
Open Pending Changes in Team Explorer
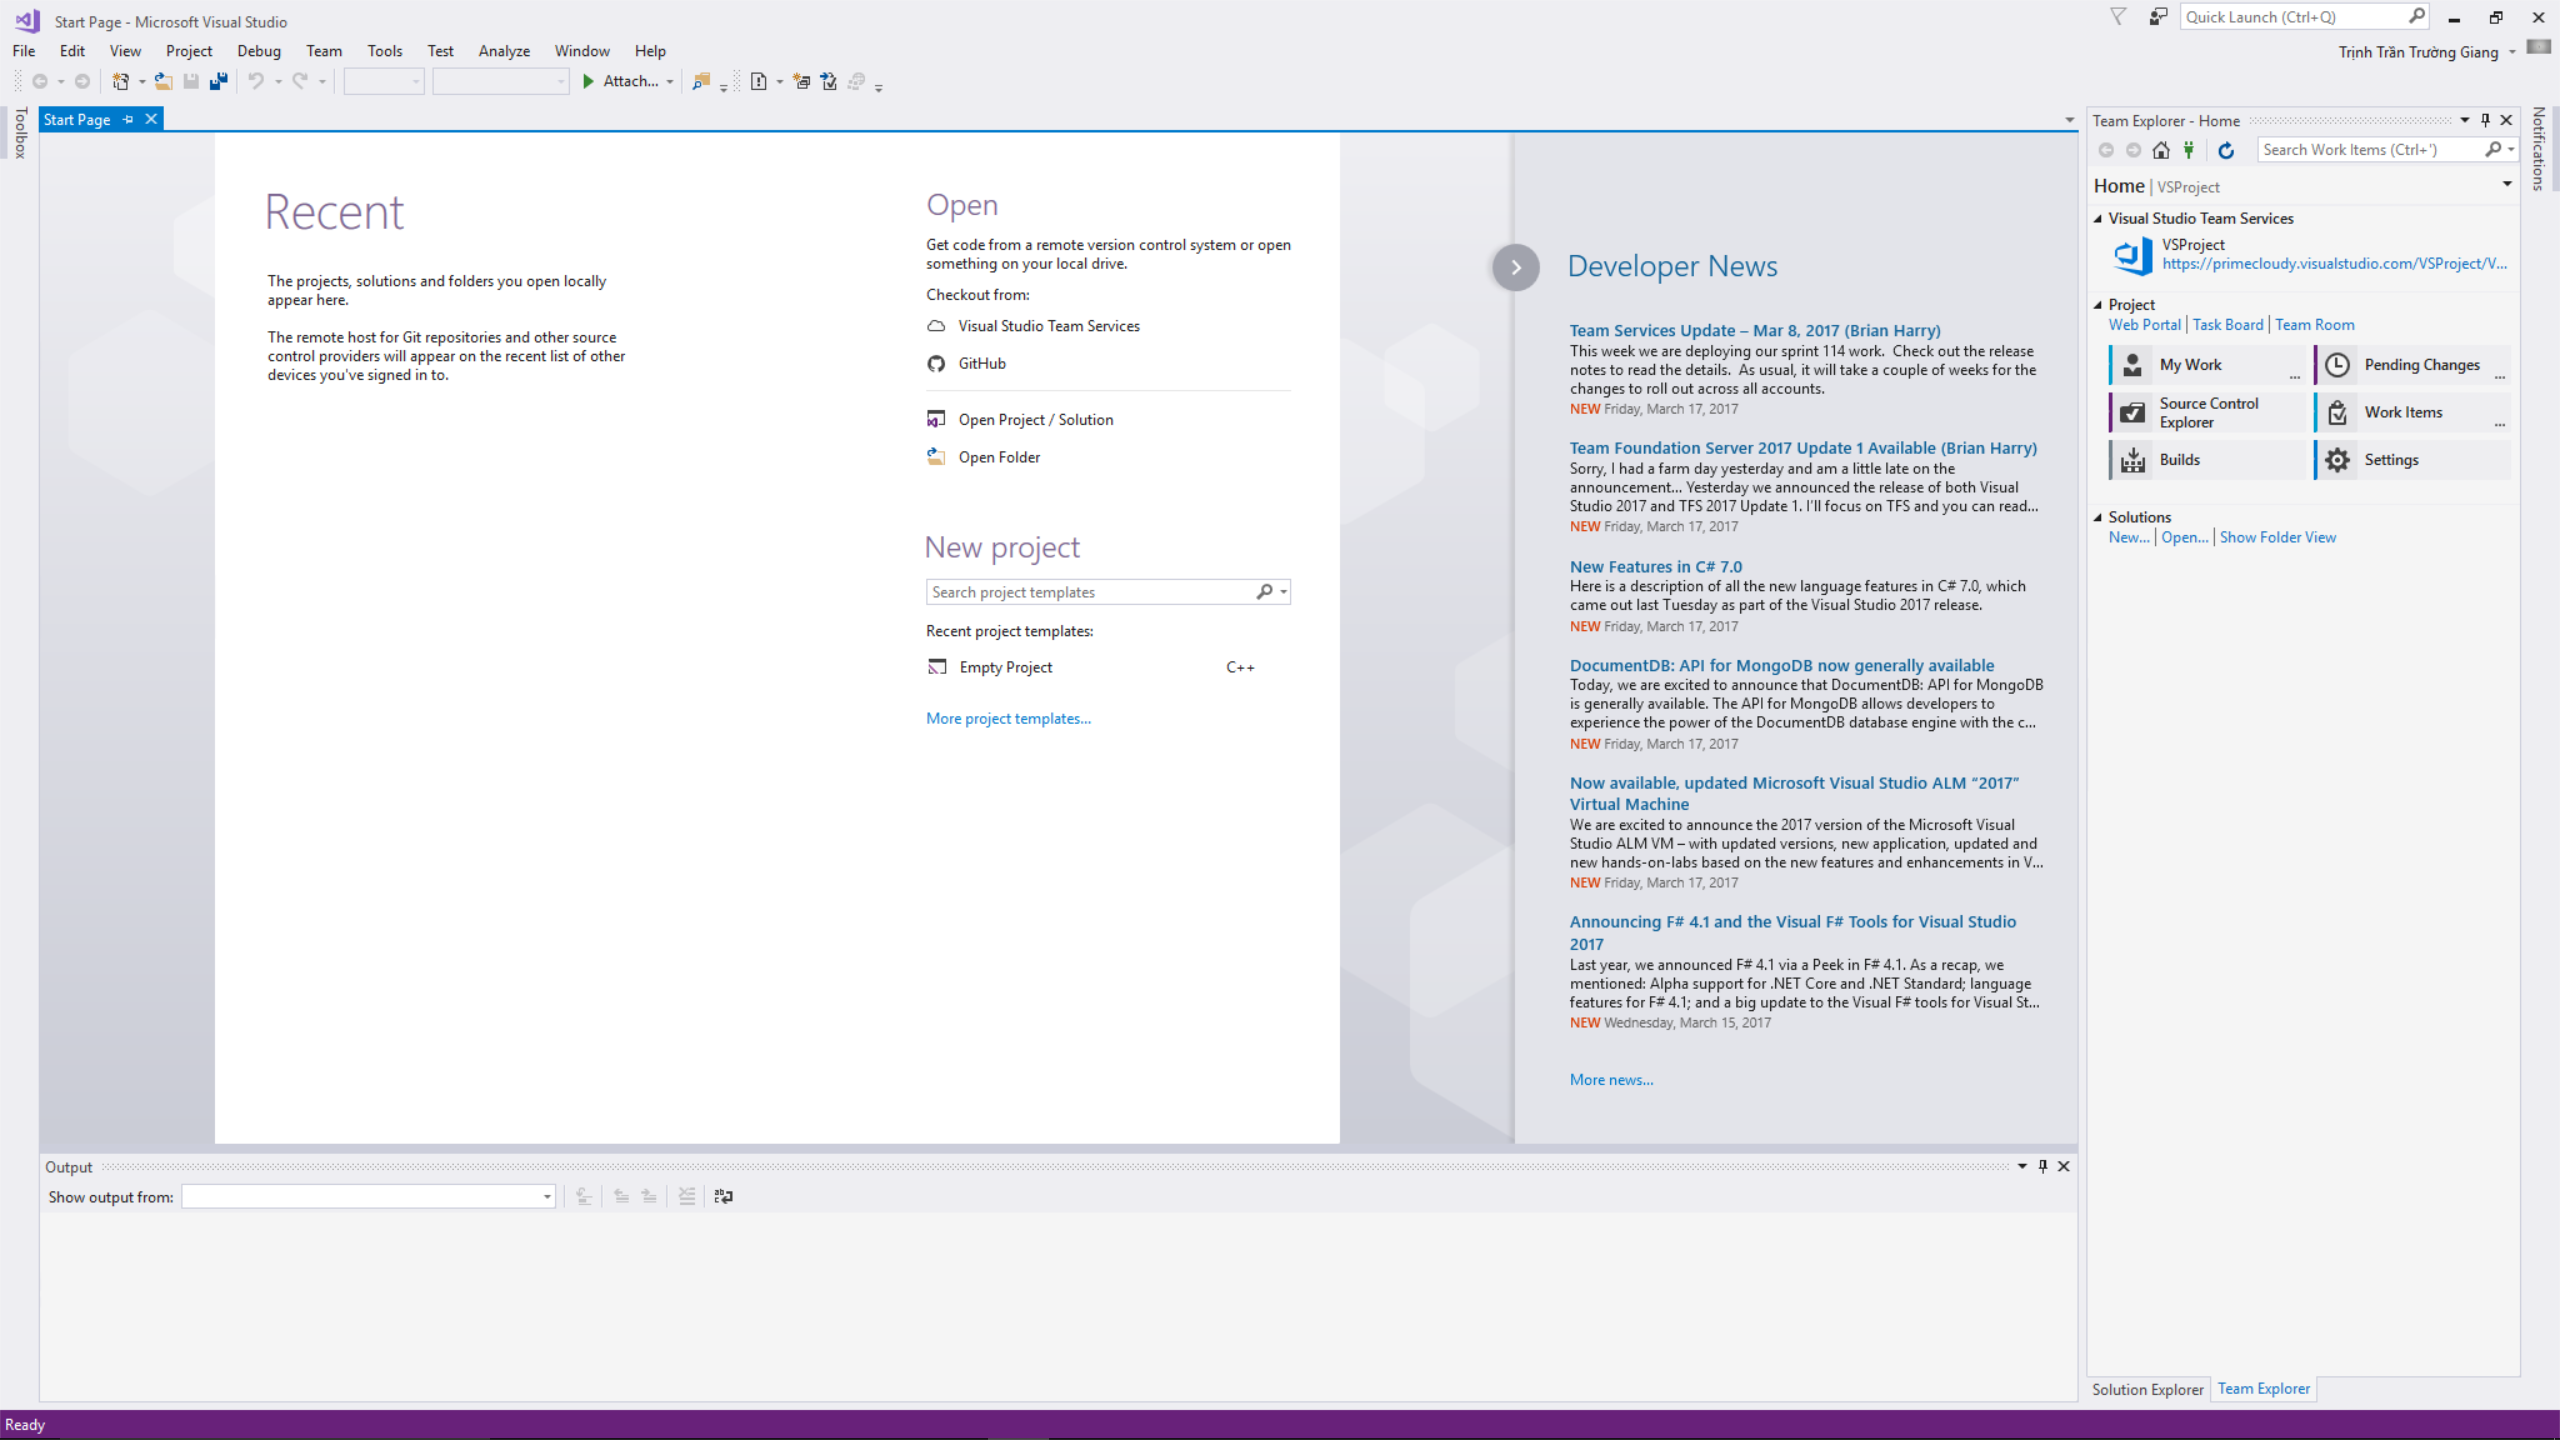coord(2412,365)
